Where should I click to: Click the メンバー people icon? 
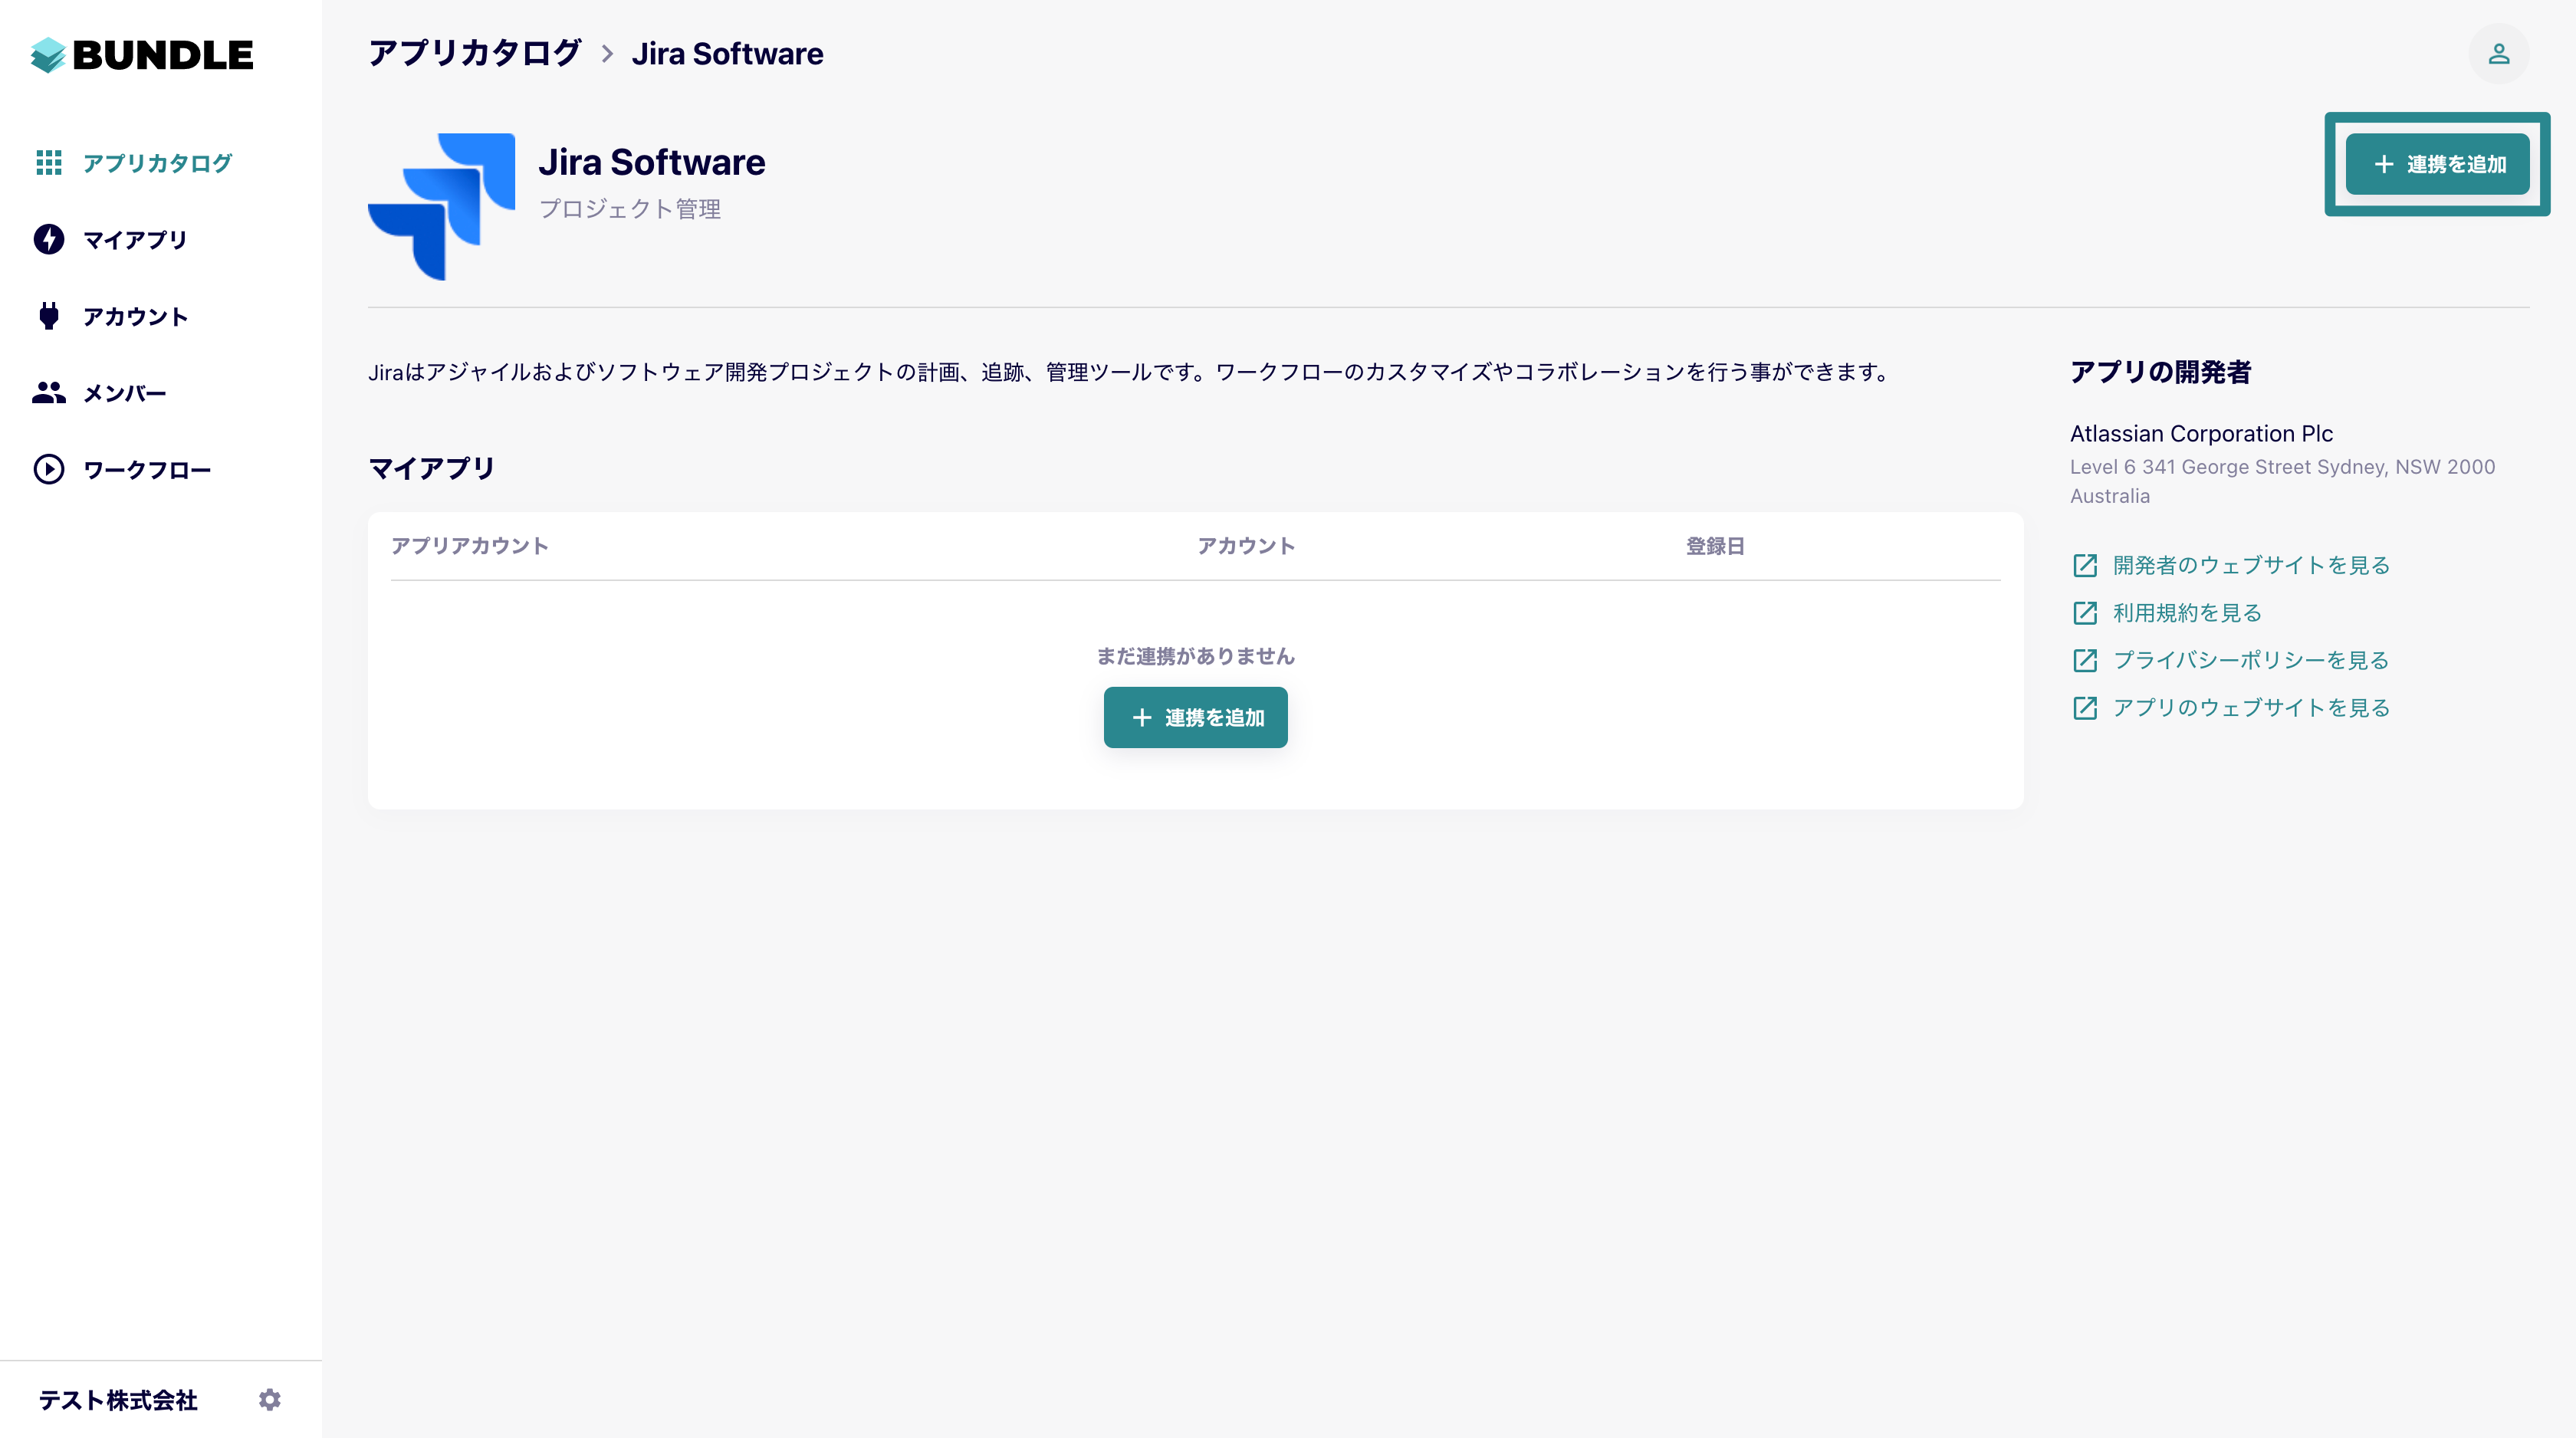coord(49,393)
